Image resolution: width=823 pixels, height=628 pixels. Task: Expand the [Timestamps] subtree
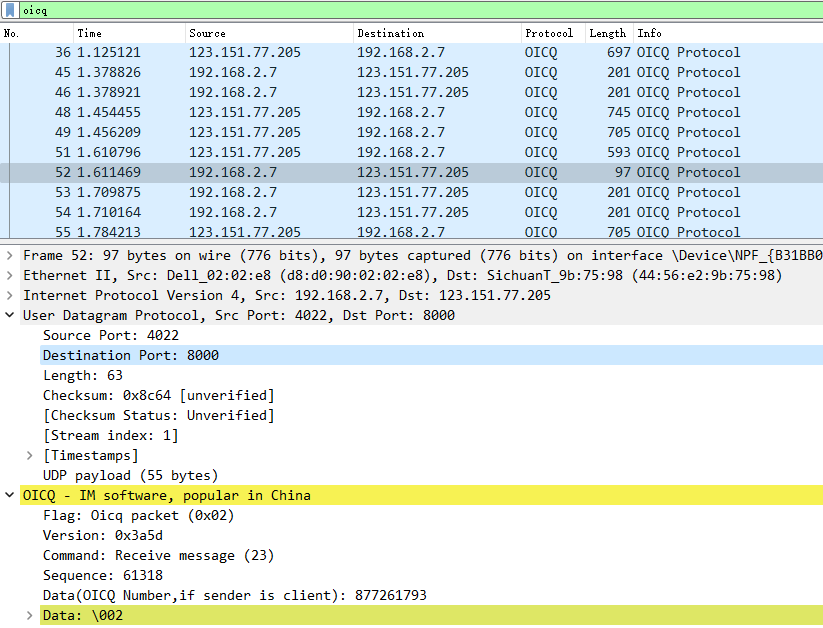pos(30,455)
